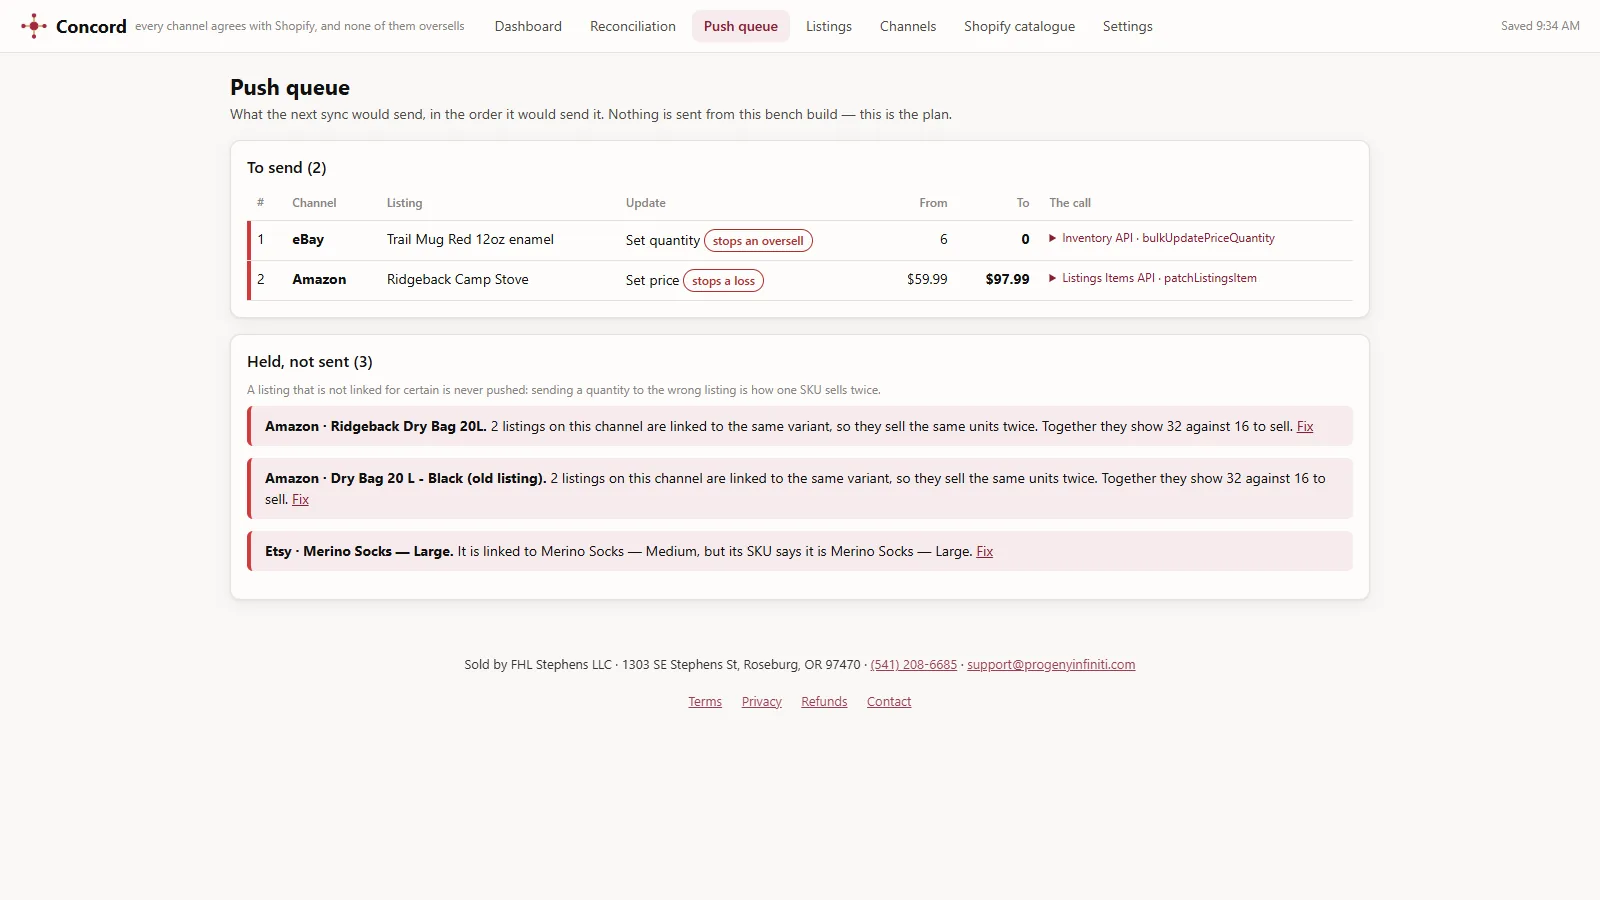Screen dimensions: 1600x900
Task: Click the Concord brand name
Action: (91, 27)
